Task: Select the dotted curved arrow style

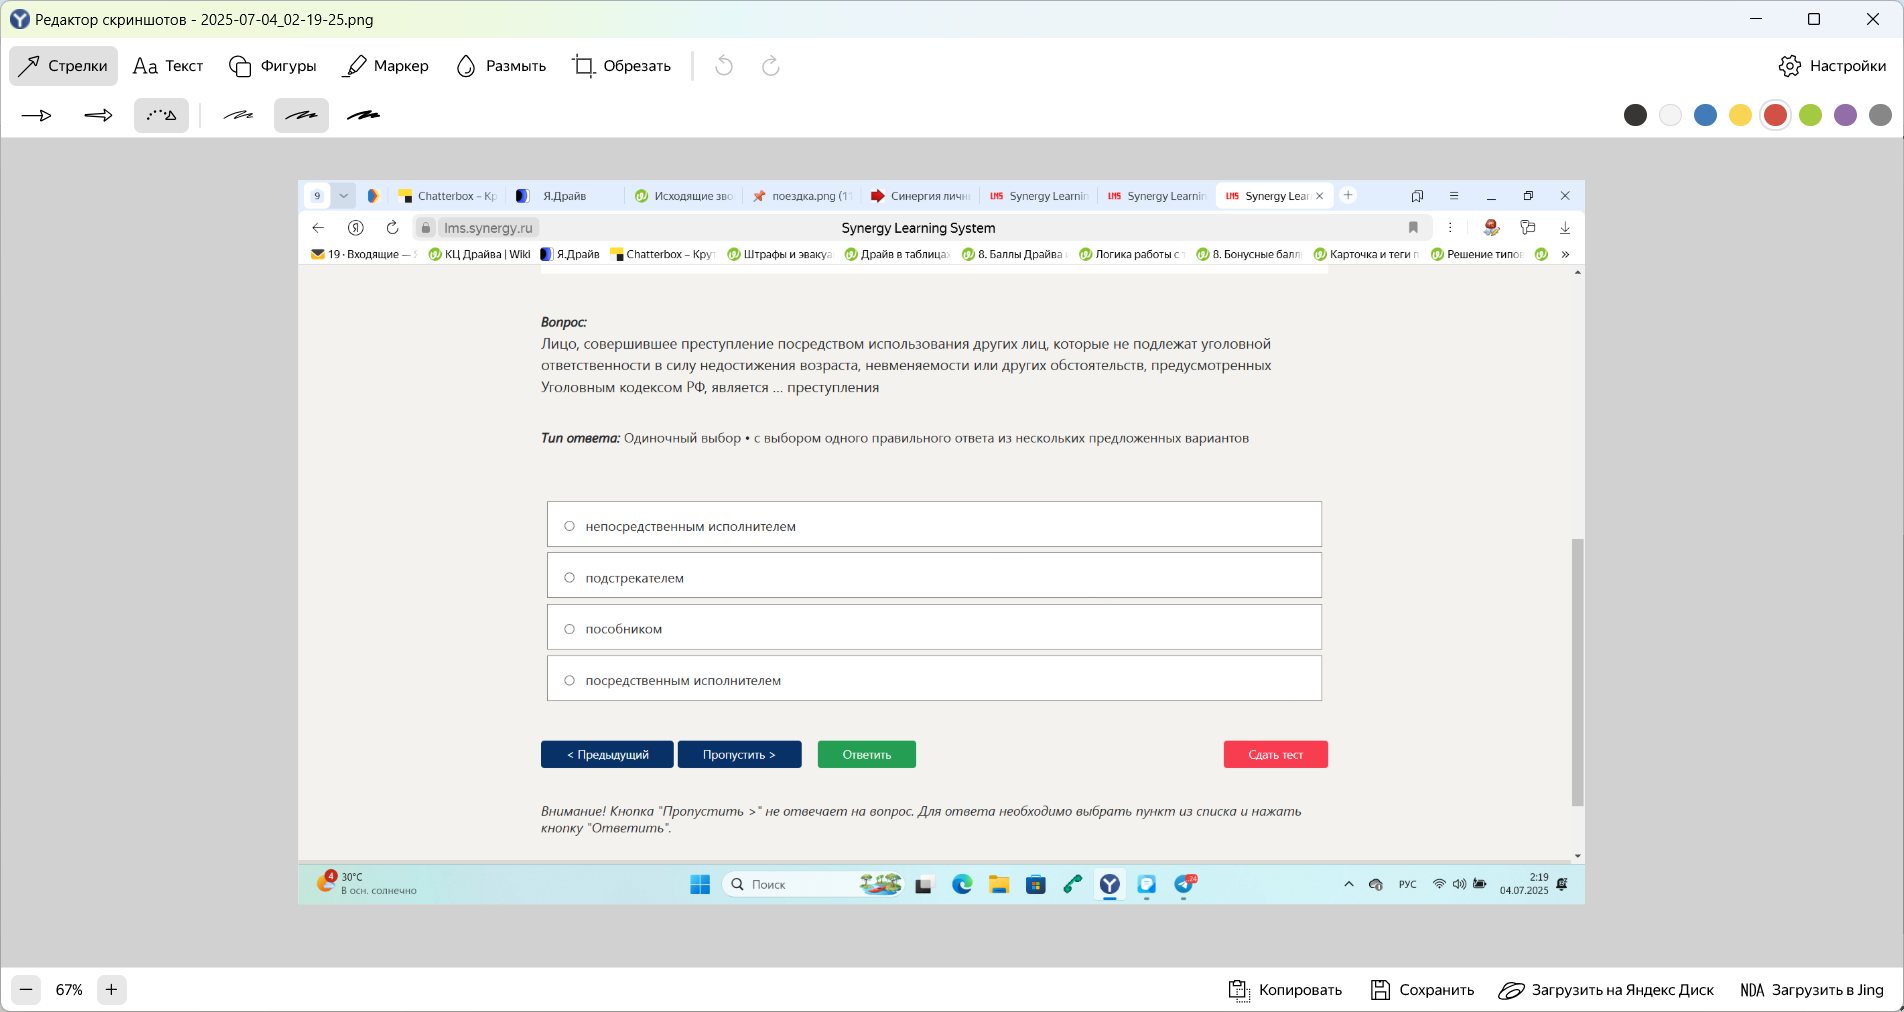Action: pyautogui.click(x=161, y=116)
